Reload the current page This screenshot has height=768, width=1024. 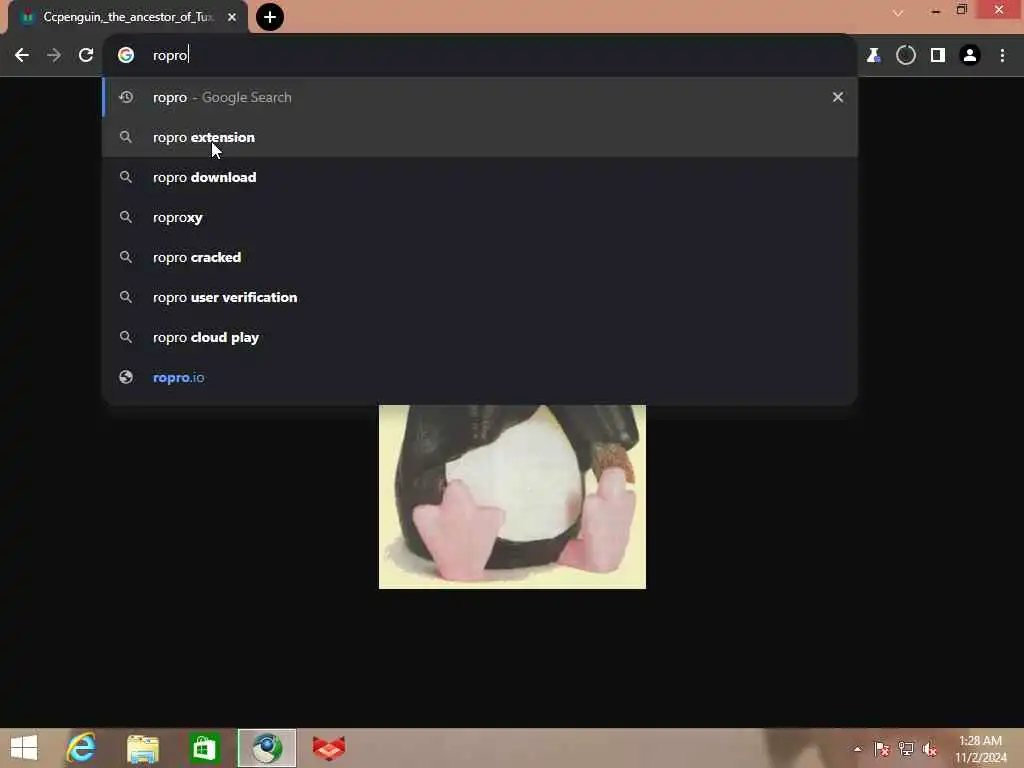[86, 56]
